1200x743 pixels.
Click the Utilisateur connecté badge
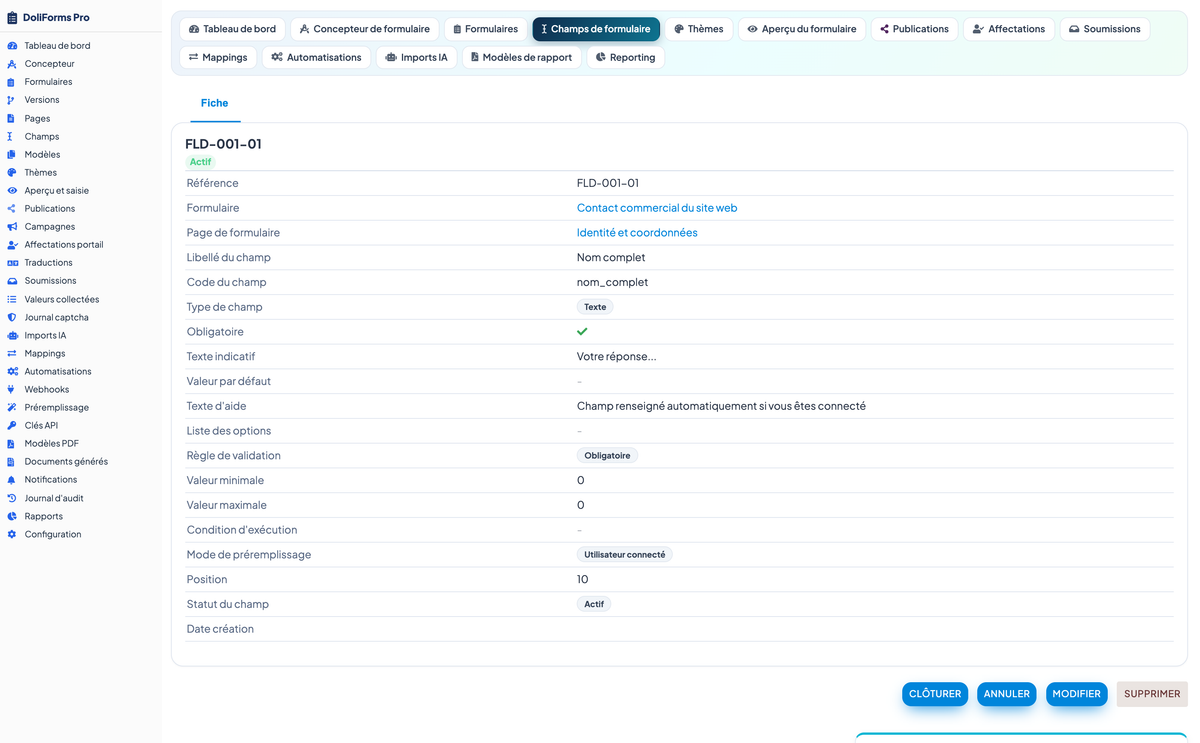pos(625,555)
